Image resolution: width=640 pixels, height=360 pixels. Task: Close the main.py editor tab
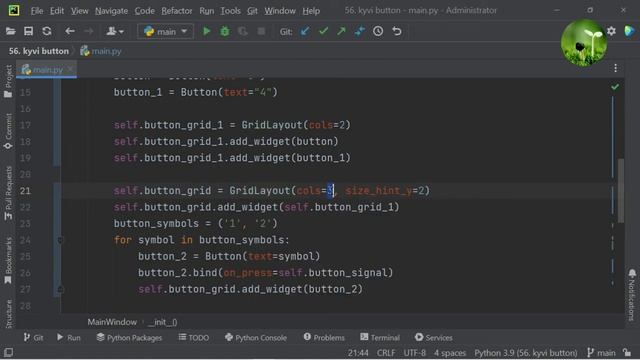pyautogui.click(x=70, y=69)
